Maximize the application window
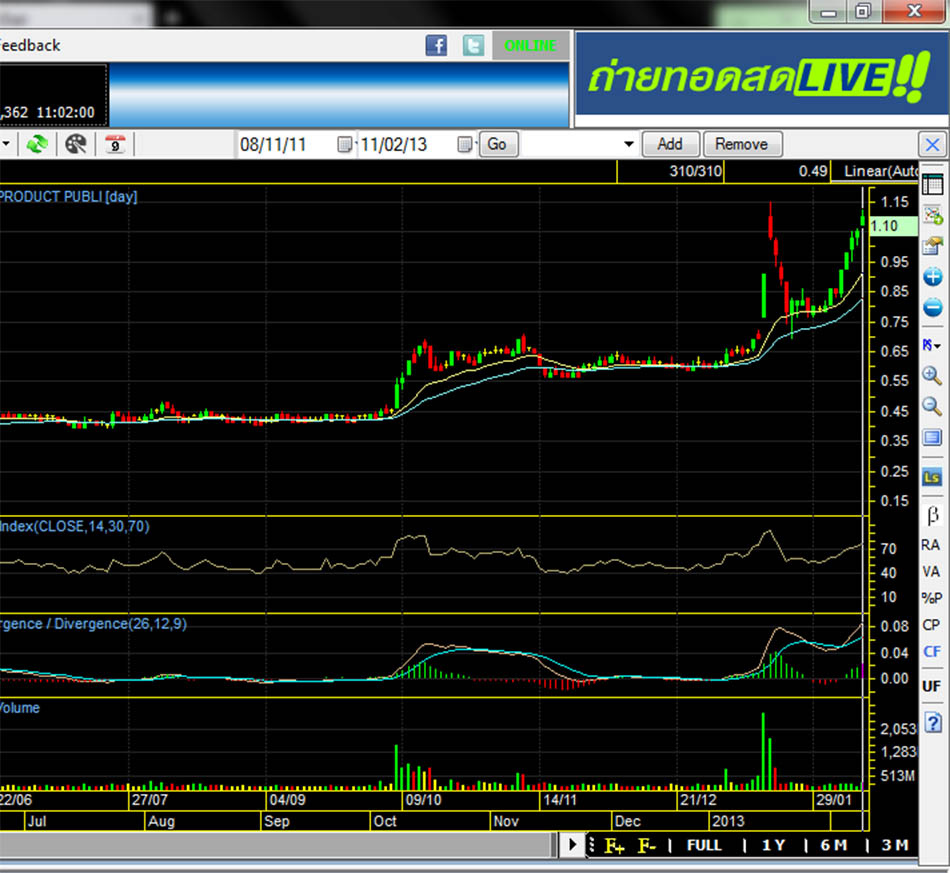Viewport: 950px width, 873px height. click(863, 11)
